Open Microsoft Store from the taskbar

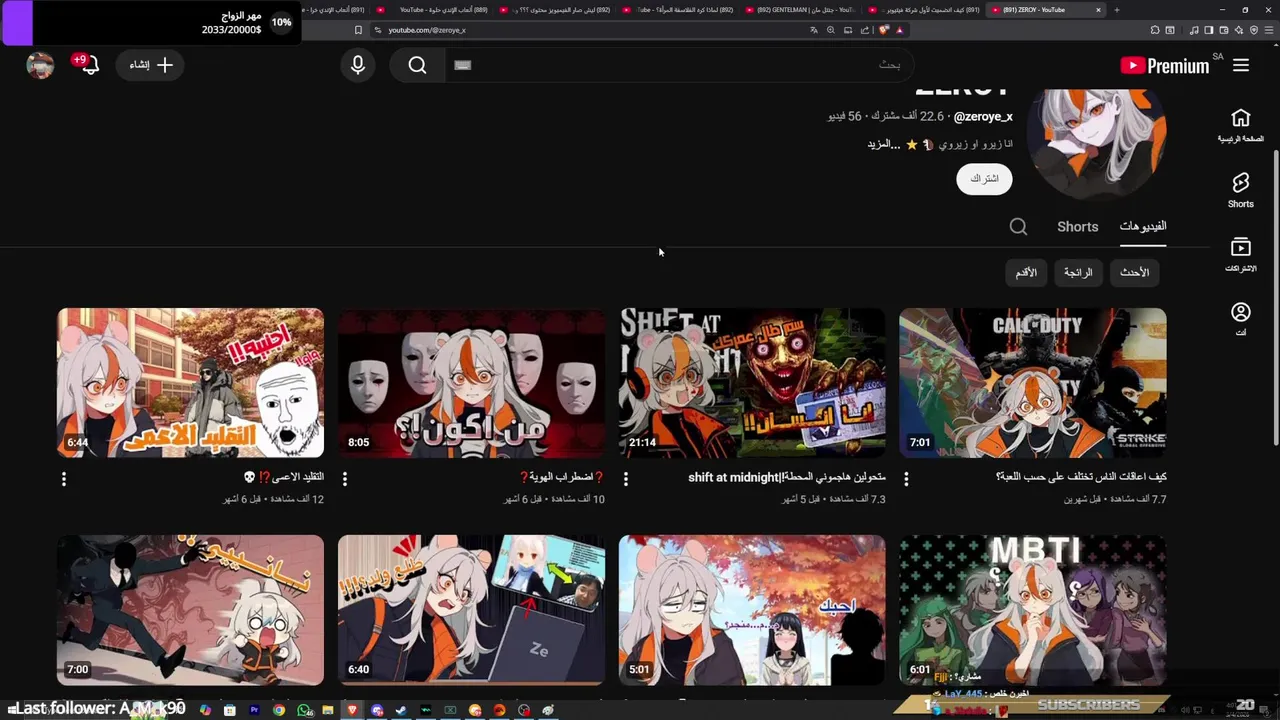pyautogui.click(x=230, y=710)
